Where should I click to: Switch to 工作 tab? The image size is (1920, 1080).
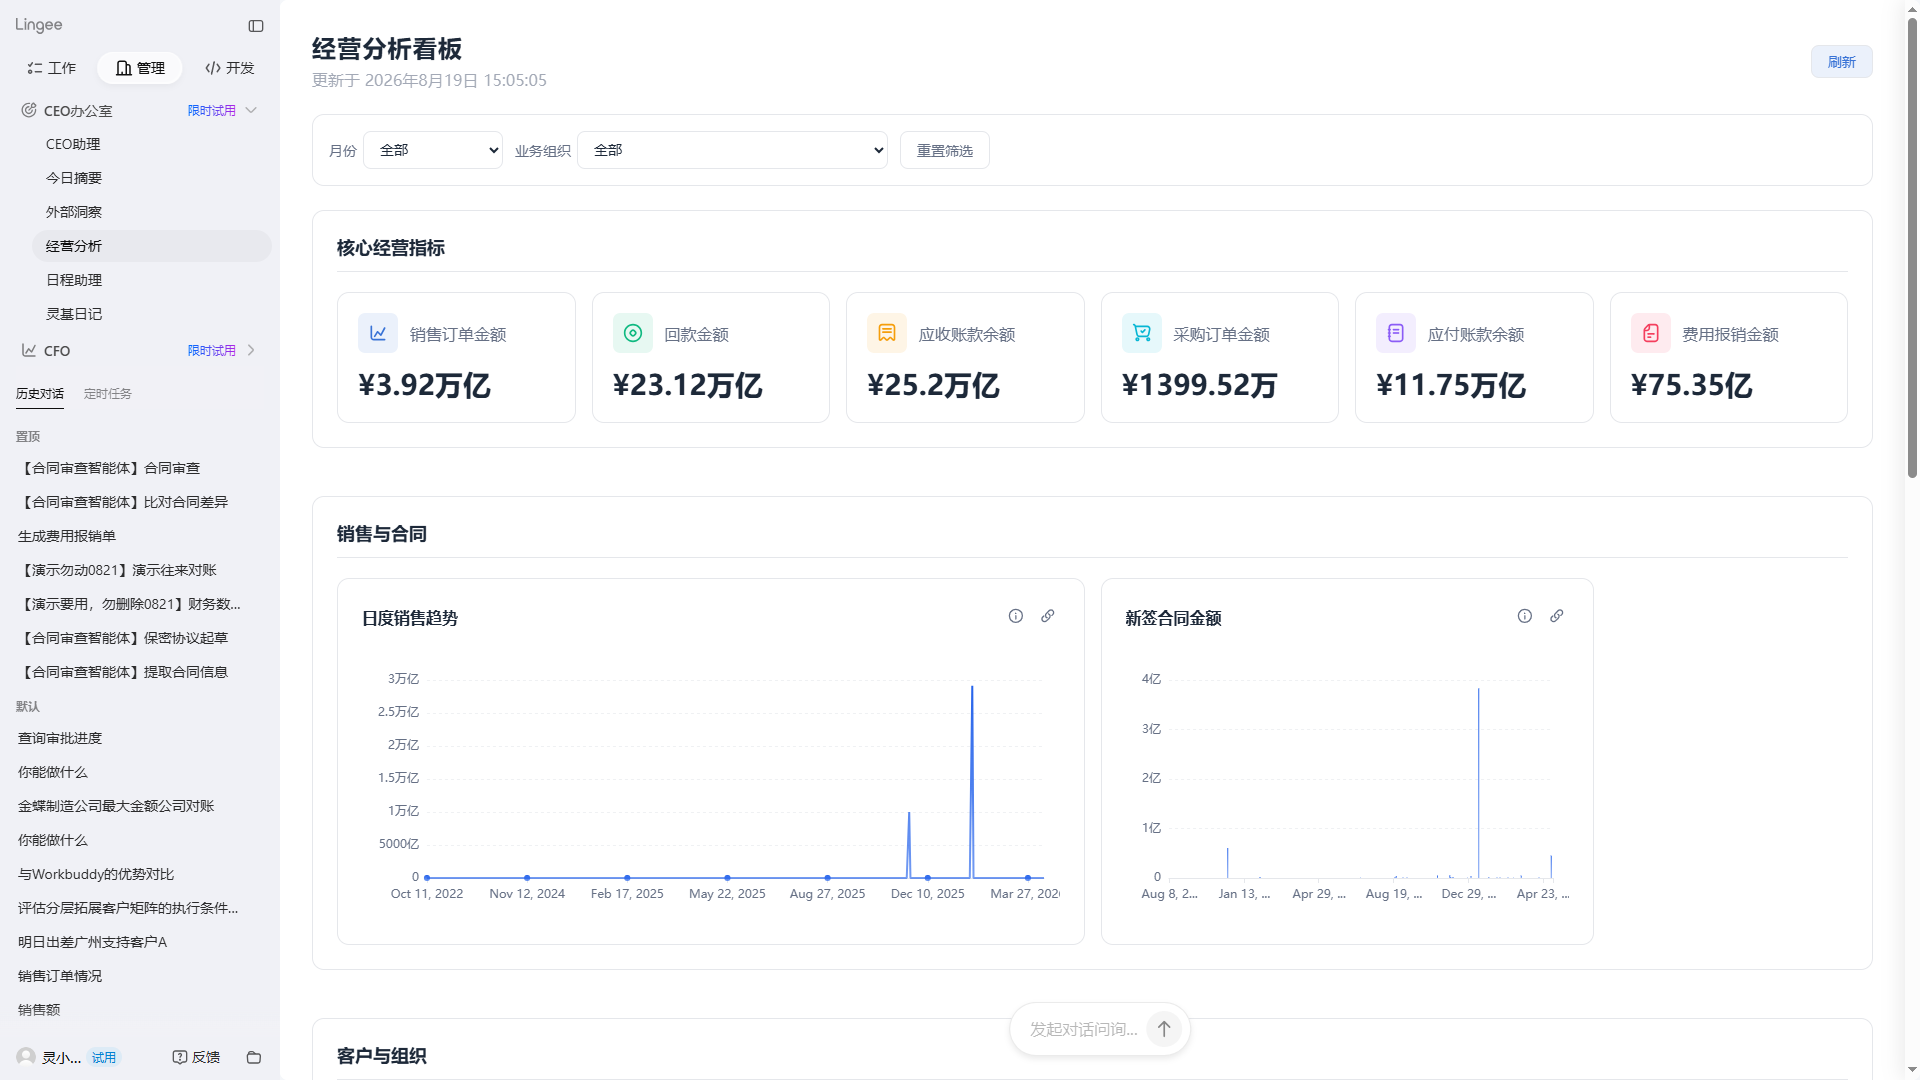[52, 68]
